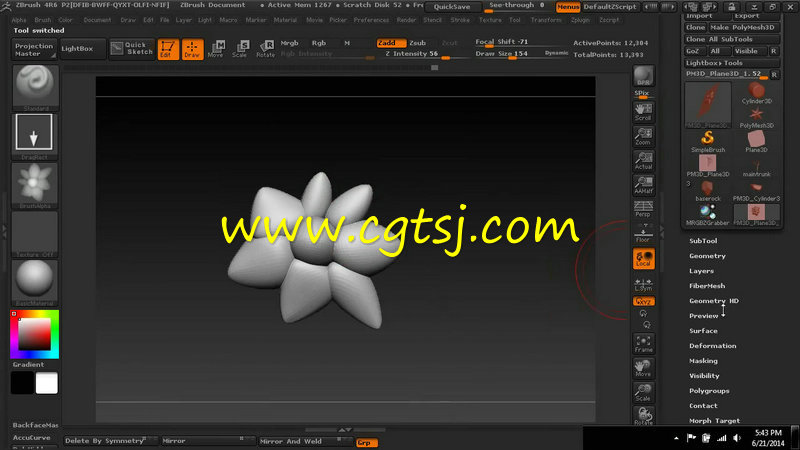Viewport: 800px width, 450px height.
Task: Click the right shelf Scale view icon
Action: pyautogui.click(x=643, y=392)
